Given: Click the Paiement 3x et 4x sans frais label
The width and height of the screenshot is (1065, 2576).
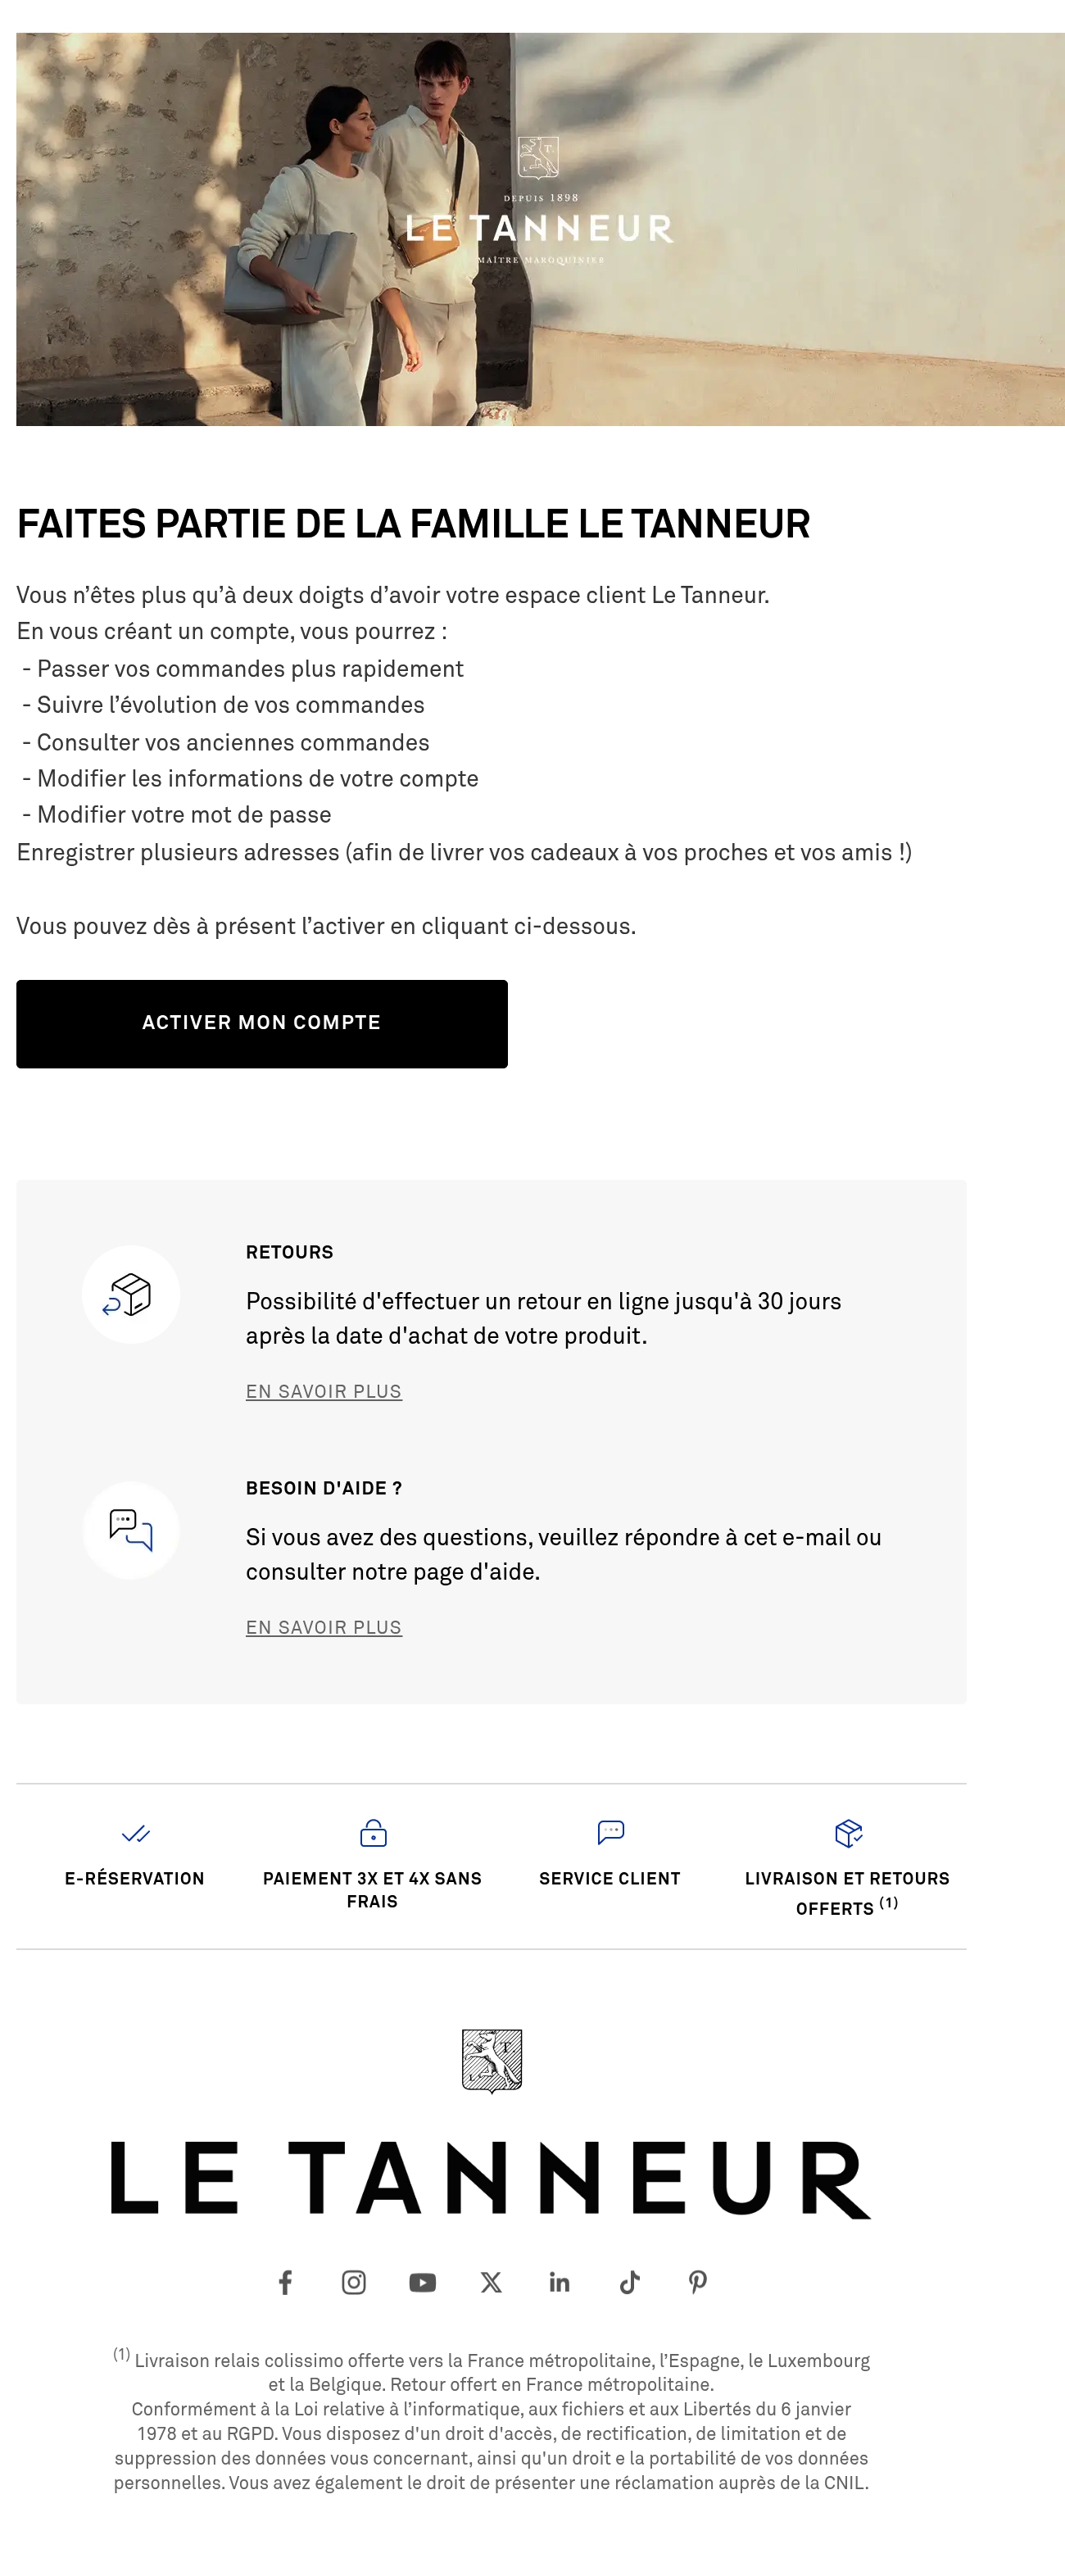Looking at the screenshot, I should click(x=372, y=1890).
